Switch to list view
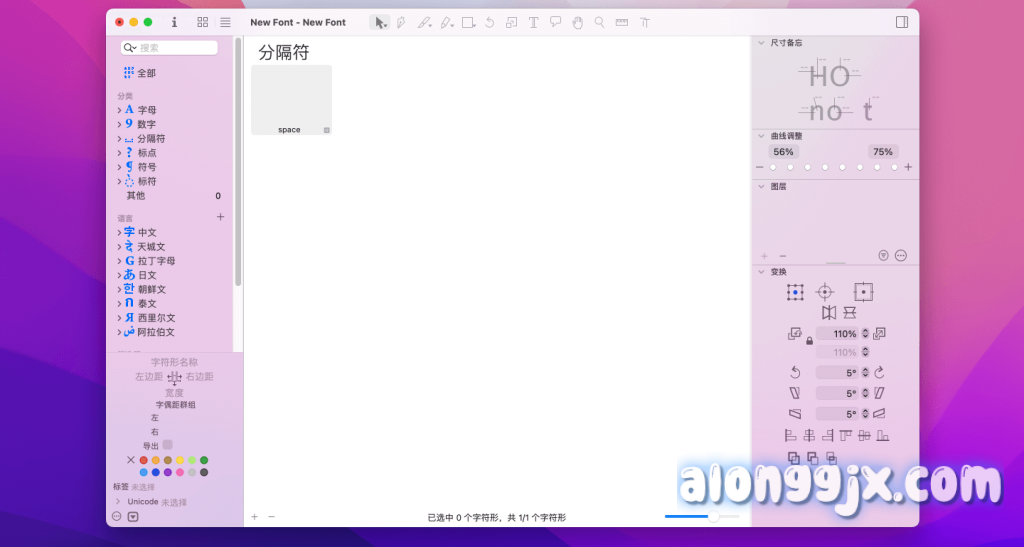Viewport: 1024px width, 547px height. (225, 22)
